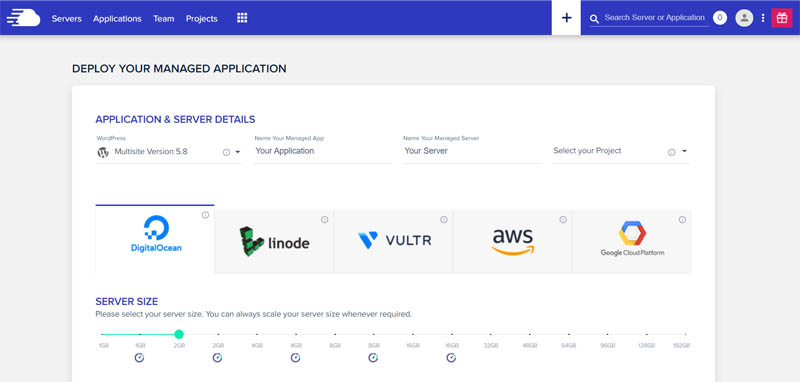Set server size slider to 96GB
This screenshot has width=800, height=382.
click(608, 335)
